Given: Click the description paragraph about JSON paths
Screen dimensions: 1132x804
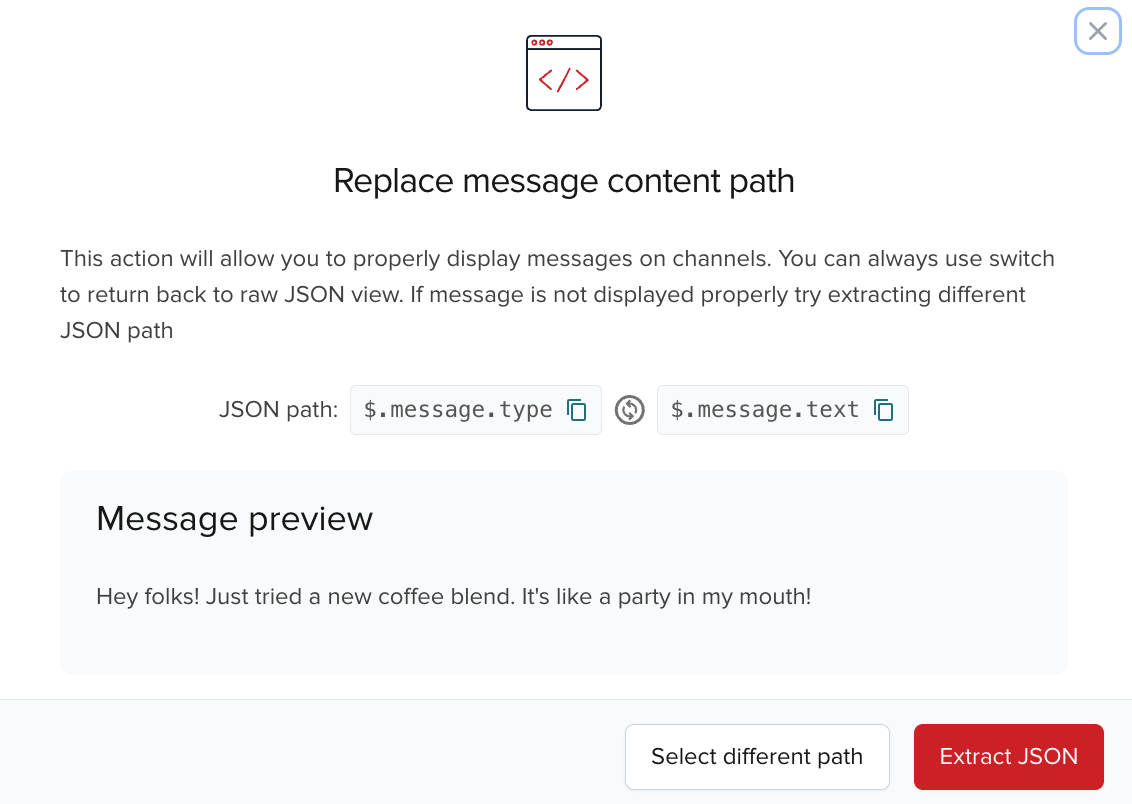Looking at the screenshot, I should [x=557, y=294].
